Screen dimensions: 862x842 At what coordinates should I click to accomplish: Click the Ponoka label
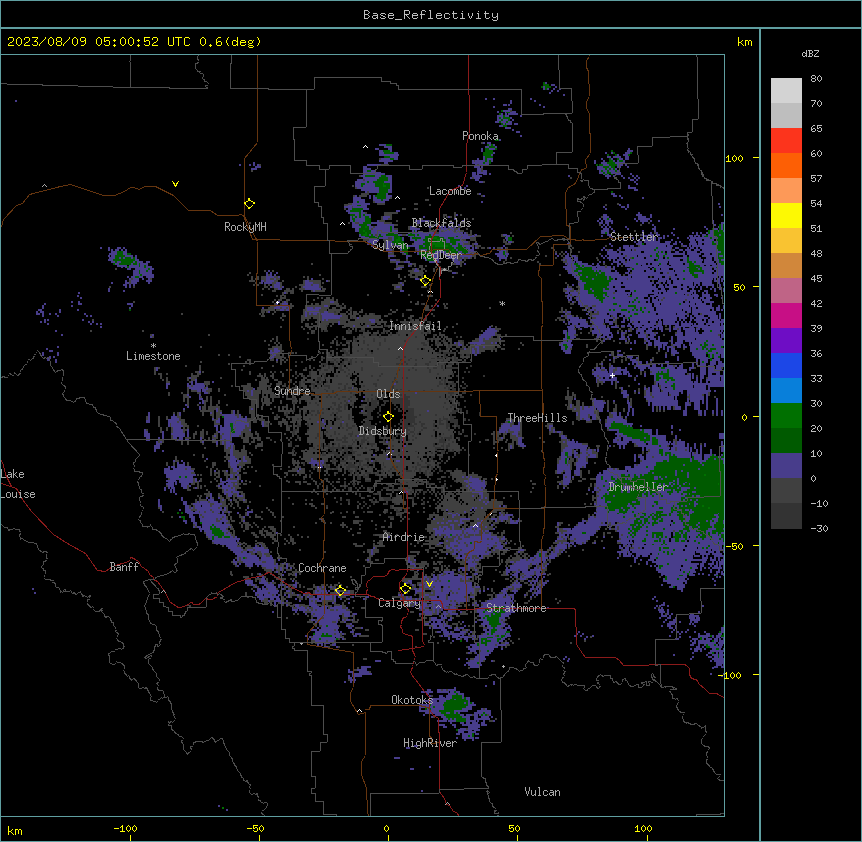[480, 136]
